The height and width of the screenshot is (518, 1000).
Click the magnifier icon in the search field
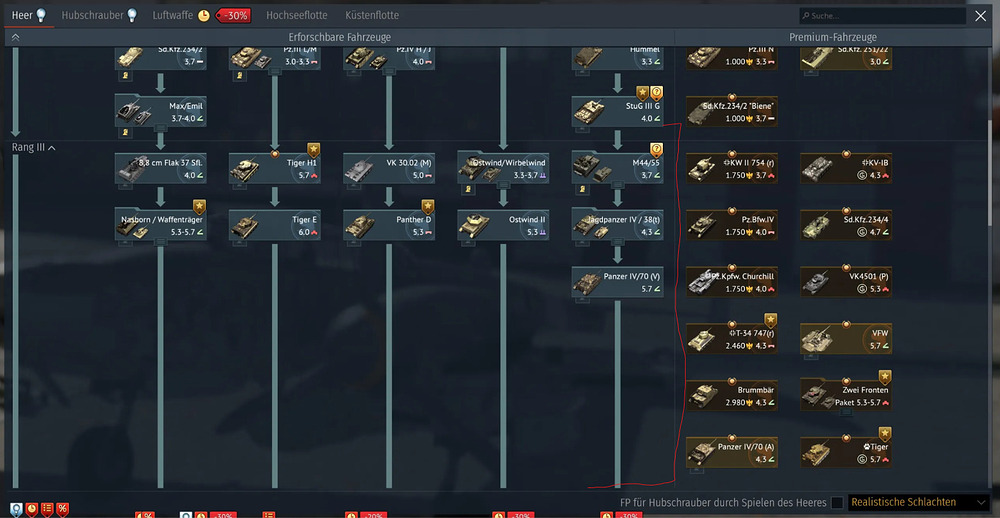[x=806, y=16]
